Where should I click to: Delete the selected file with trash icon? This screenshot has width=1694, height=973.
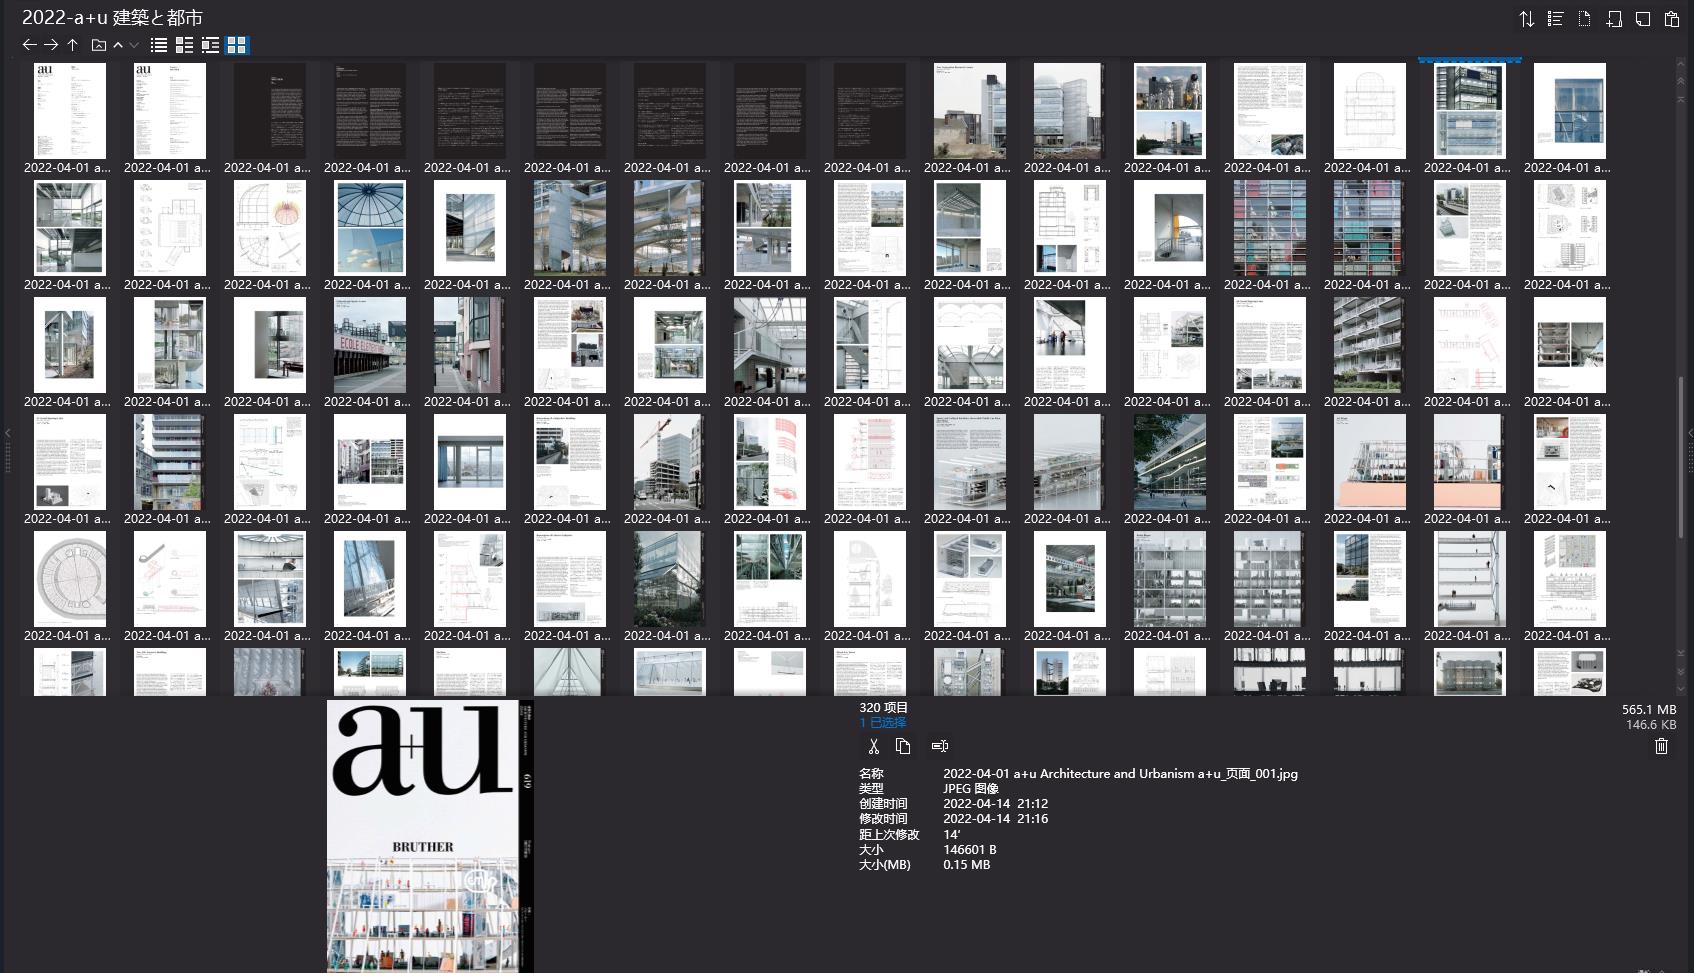point(1662,746)
